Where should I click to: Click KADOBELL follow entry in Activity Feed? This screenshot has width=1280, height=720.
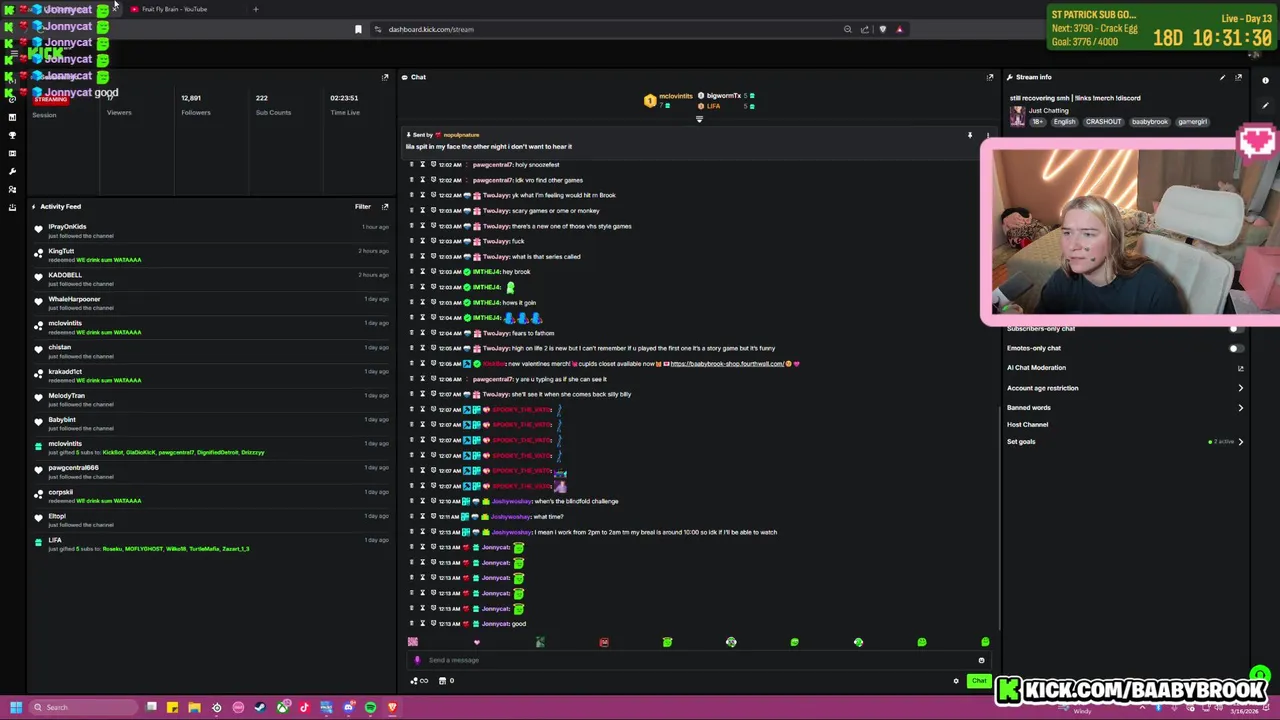click(x=210, y=279)
